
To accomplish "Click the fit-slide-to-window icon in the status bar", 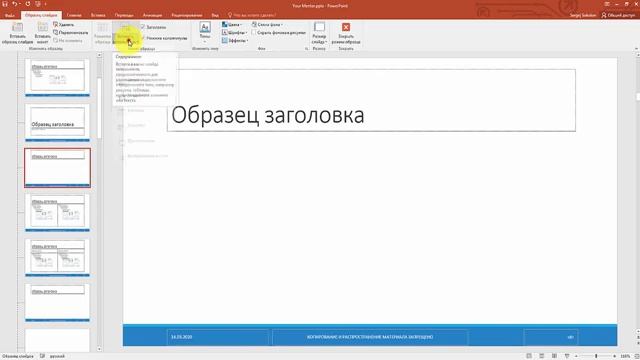I will pyautogui.click(x=636, y=356).
